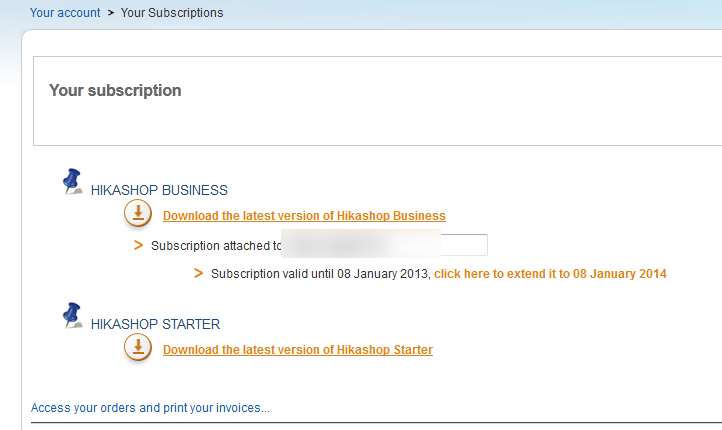Click the HIKASHOP BUSINESS title text
The height and width of the screenshot is (430, 722).
159,190
